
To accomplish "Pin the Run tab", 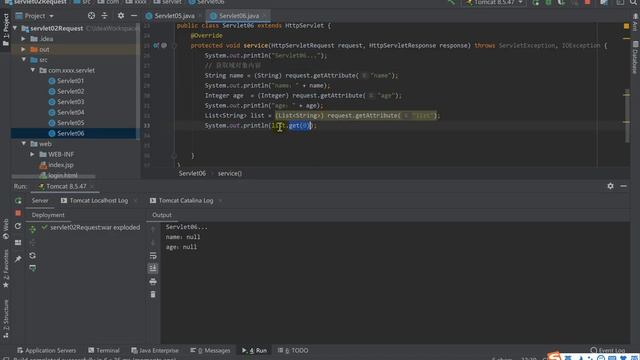I will [18, 259].
